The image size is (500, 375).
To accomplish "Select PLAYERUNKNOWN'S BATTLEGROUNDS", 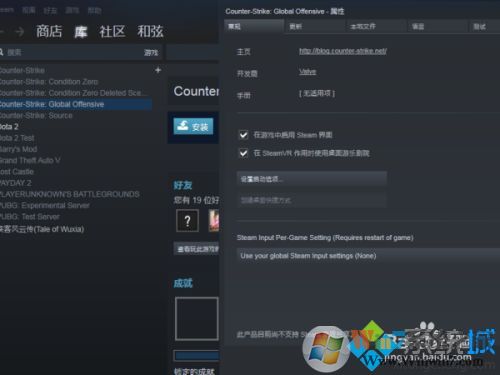I will pos(70,194).
